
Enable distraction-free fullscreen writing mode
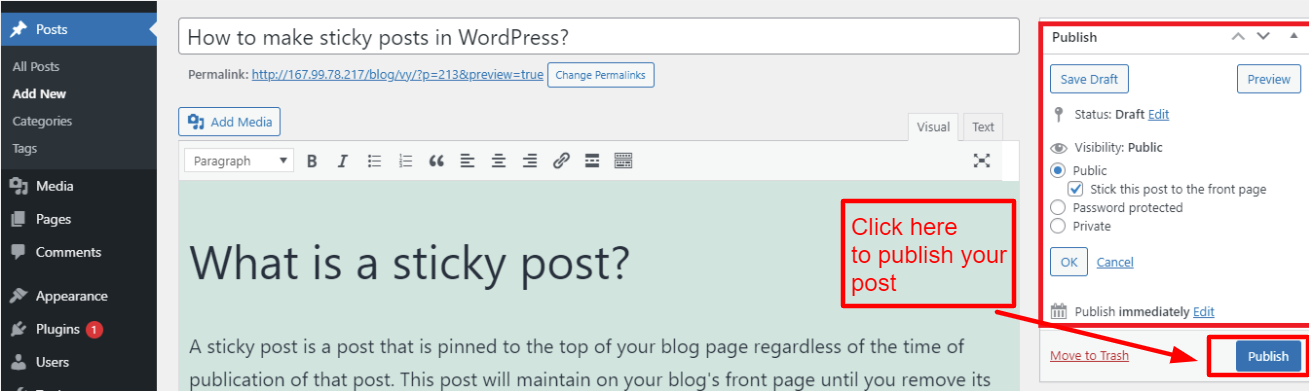[982, 161]
